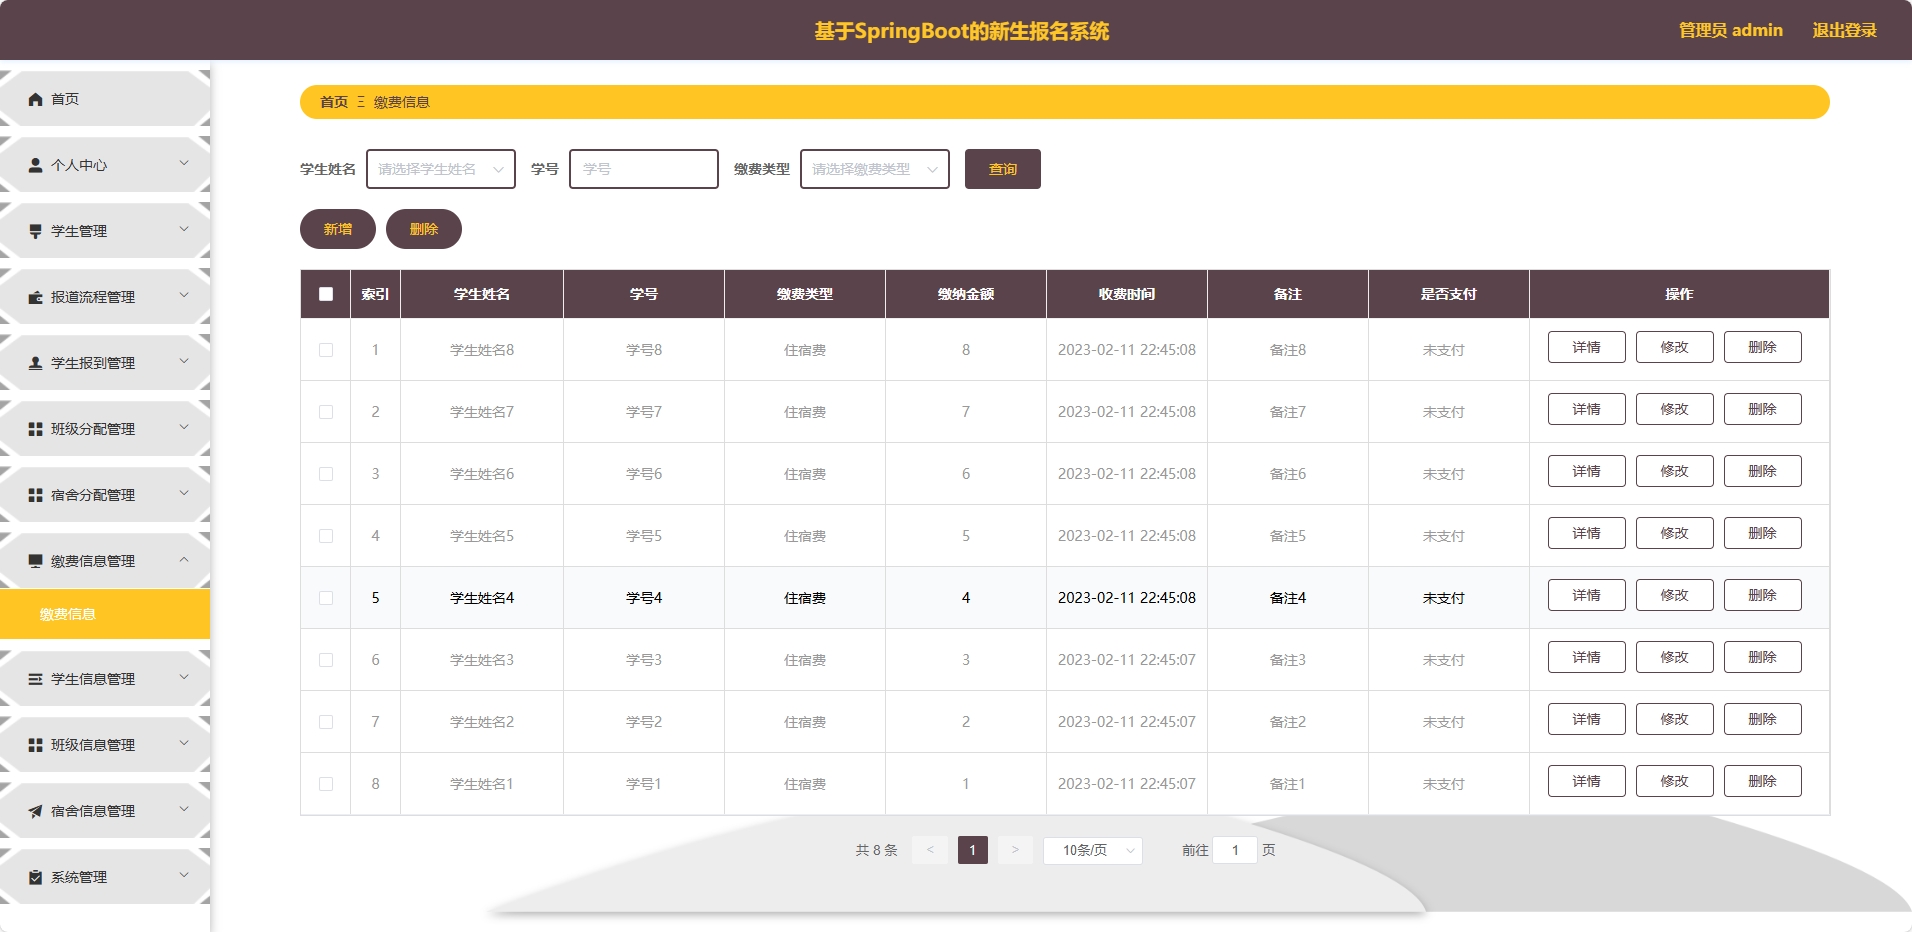Screen dimensions: 1912x932
Task: Check the row for 学生姓名3
Action: pos(326,660)
